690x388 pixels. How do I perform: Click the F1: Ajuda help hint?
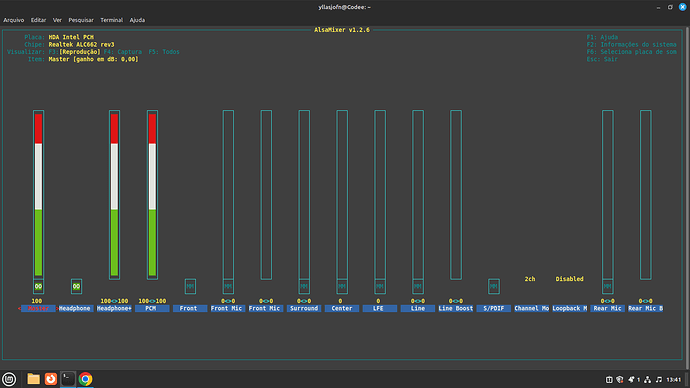pos(602,37)
